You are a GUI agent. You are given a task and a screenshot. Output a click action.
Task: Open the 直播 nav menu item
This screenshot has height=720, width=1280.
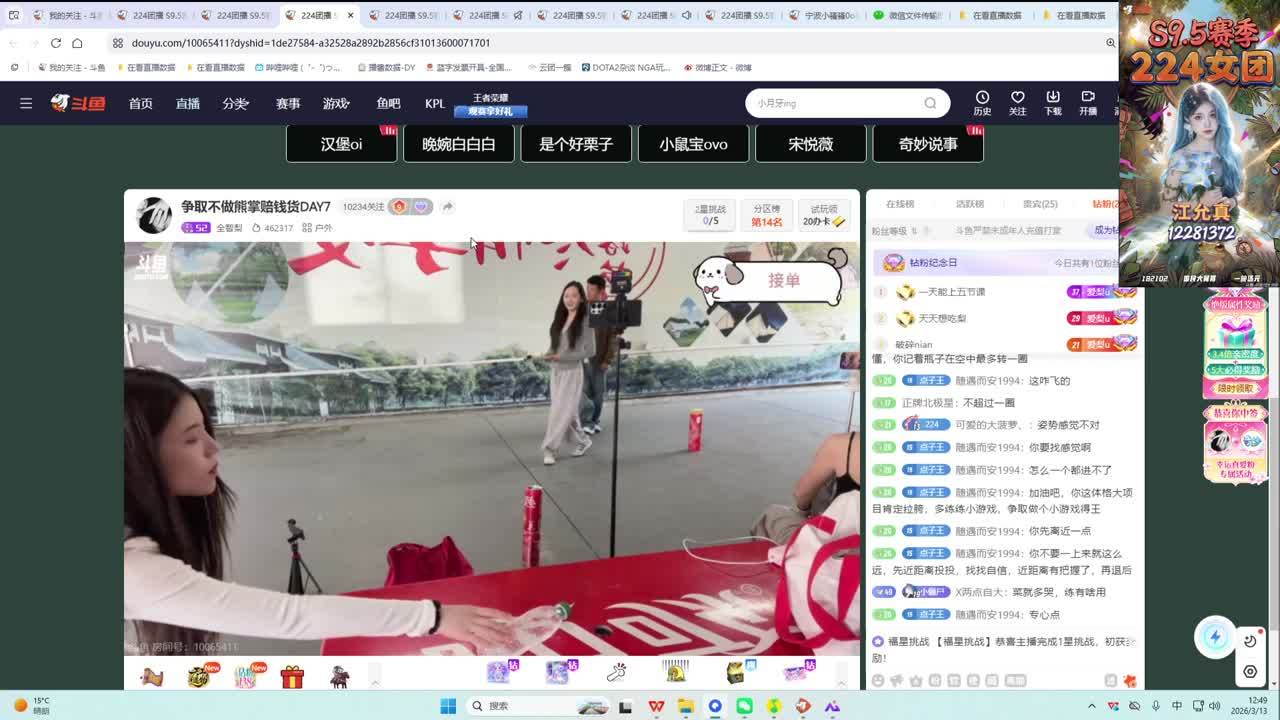pos(188,104)
